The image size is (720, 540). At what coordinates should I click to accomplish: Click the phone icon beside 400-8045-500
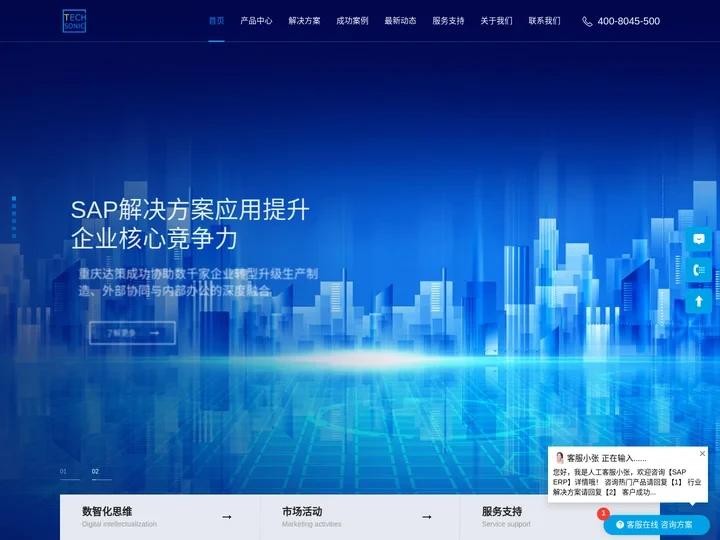coord(587,22)
